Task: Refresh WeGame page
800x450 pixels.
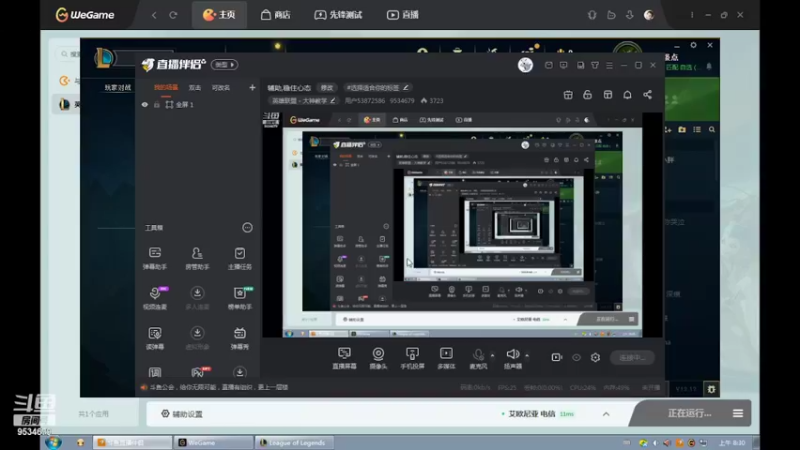Action: [173, 15]
